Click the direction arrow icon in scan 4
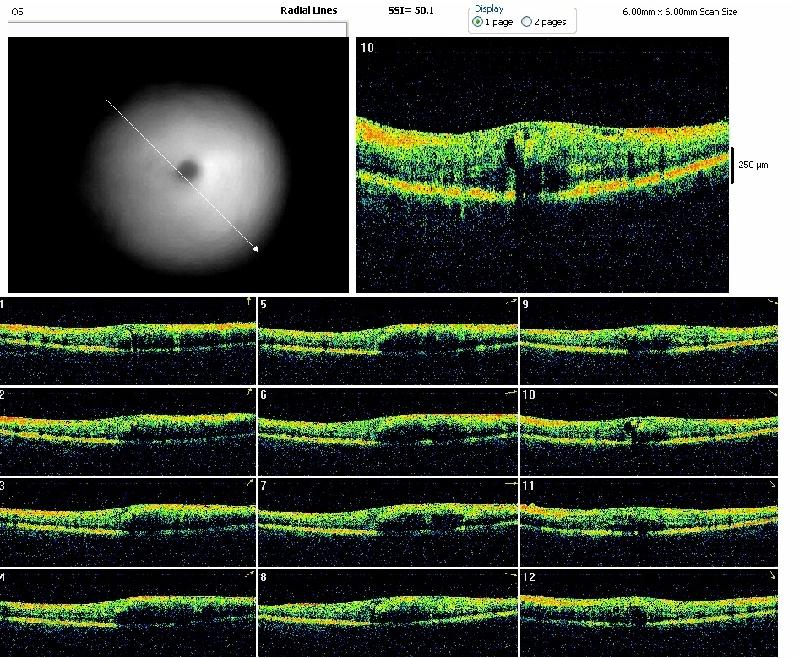799x658 pixels. tap(247, 575)
